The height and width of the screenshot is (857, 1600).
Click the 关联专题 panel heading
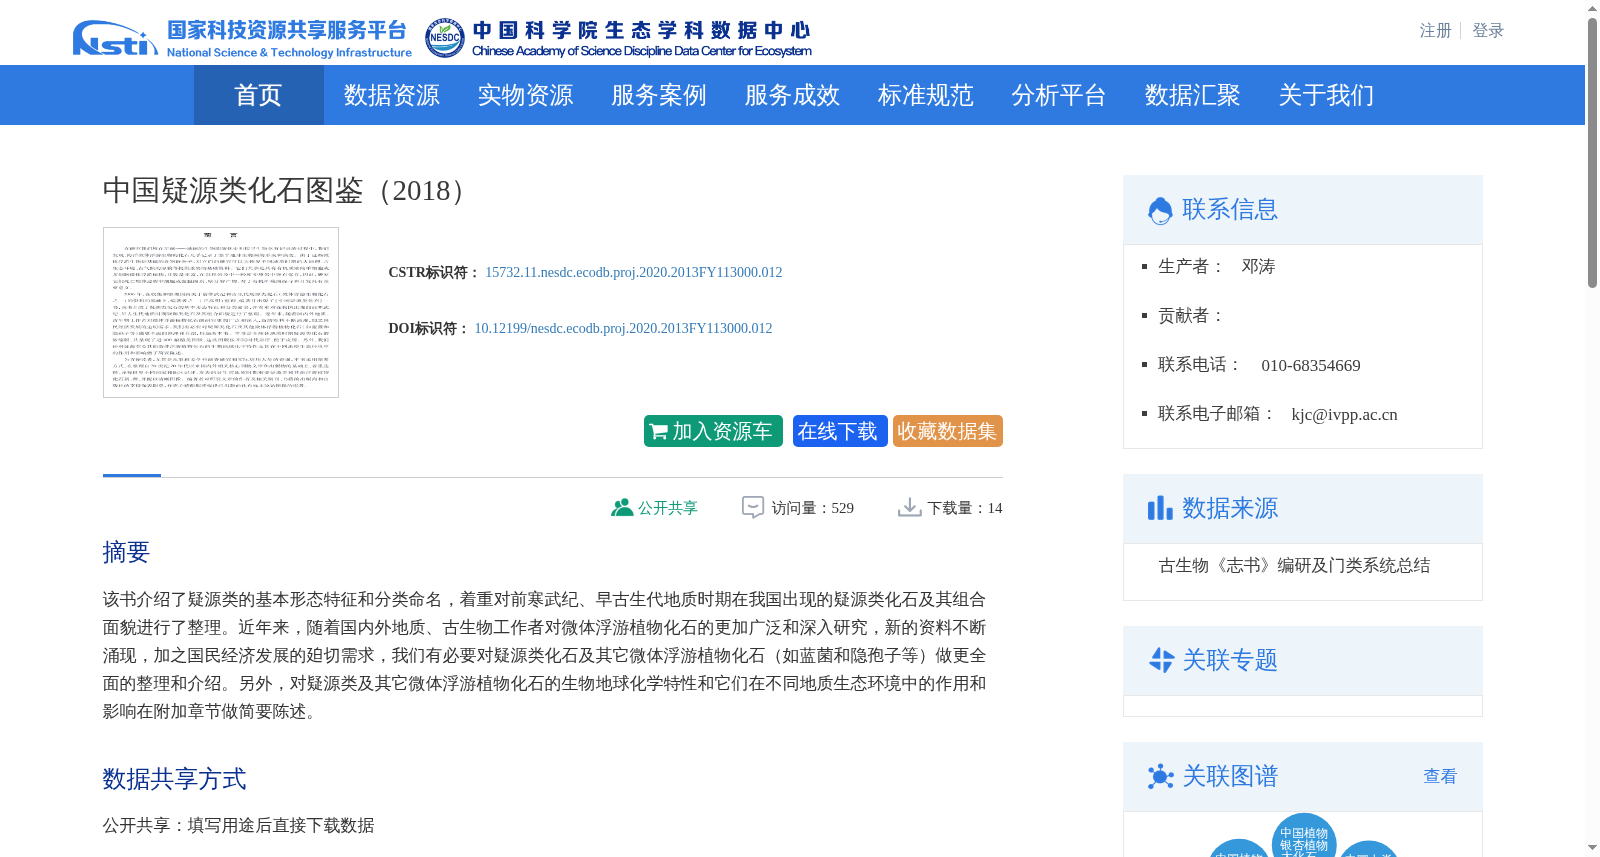(x=1230, y=660)
